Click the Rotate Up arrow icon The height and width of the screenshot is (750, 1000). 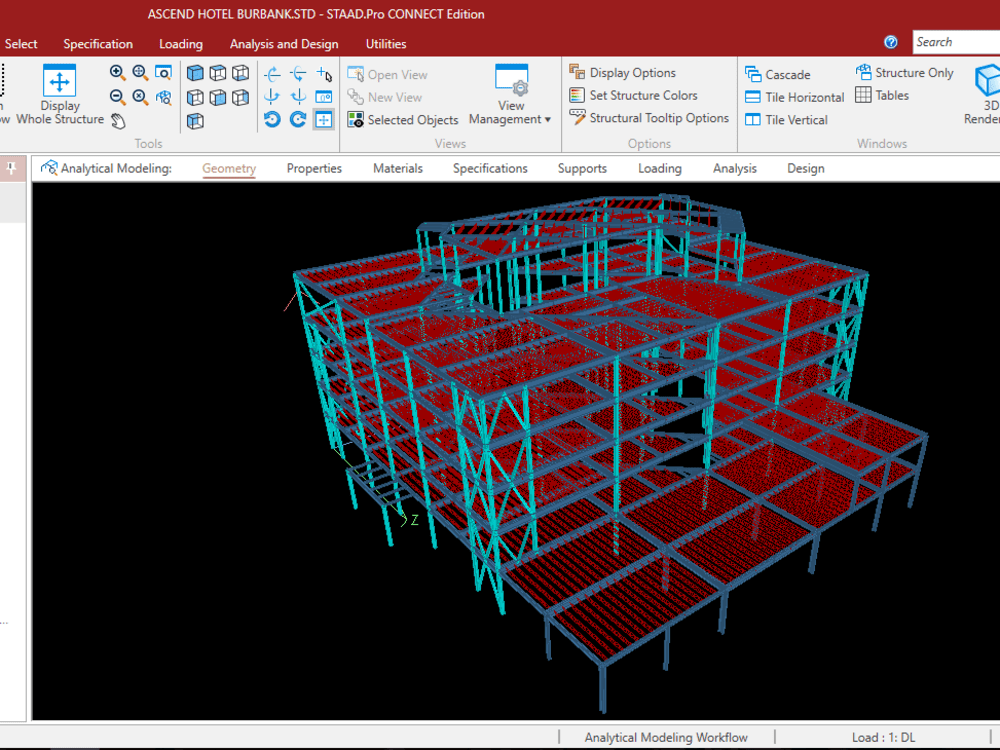(272, 74)
